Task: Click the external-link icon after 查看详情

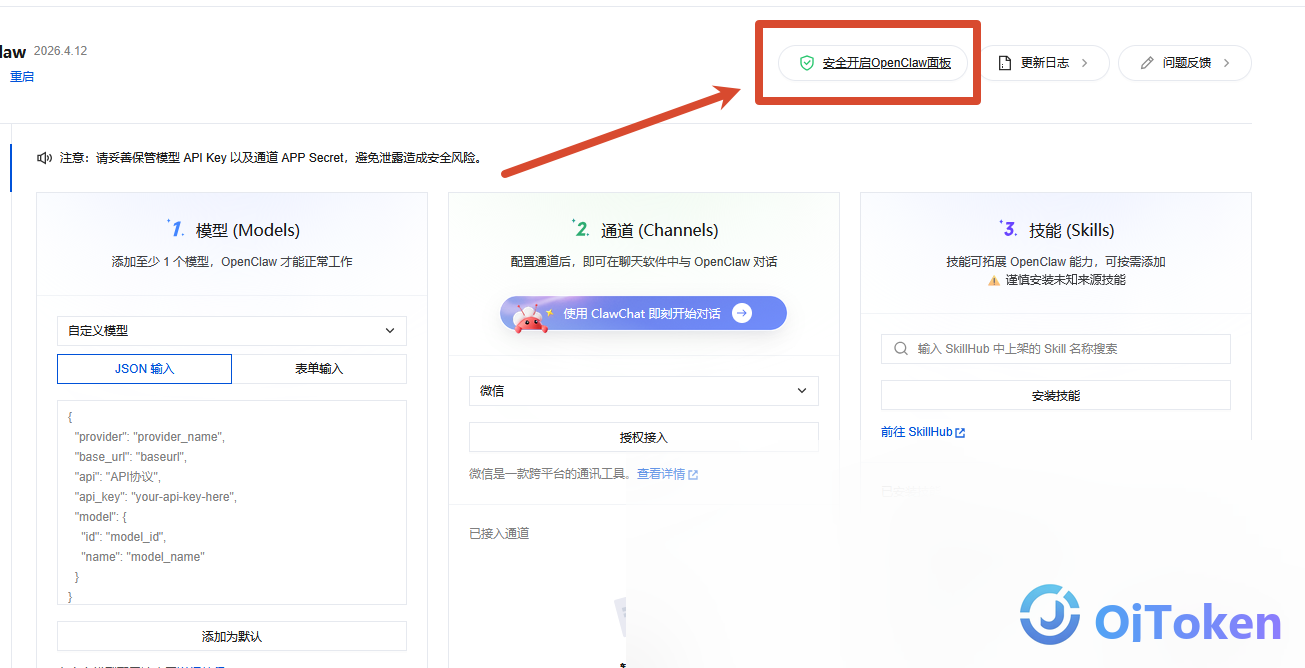Action: [693, 475]
